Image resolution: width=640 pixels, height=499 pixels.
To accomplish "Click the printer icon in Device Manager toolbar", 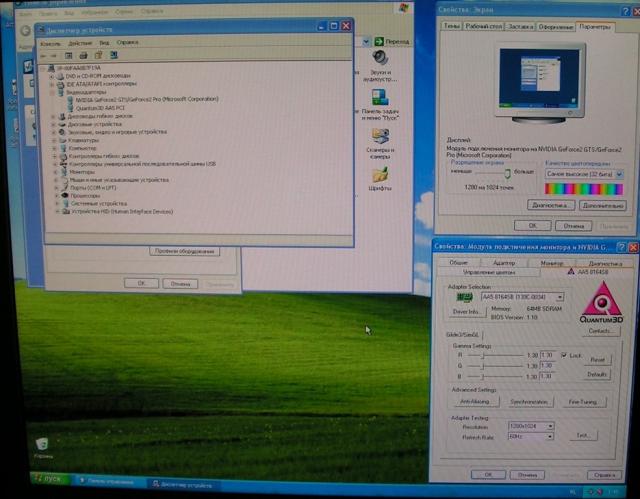I will tap(83, 55).
